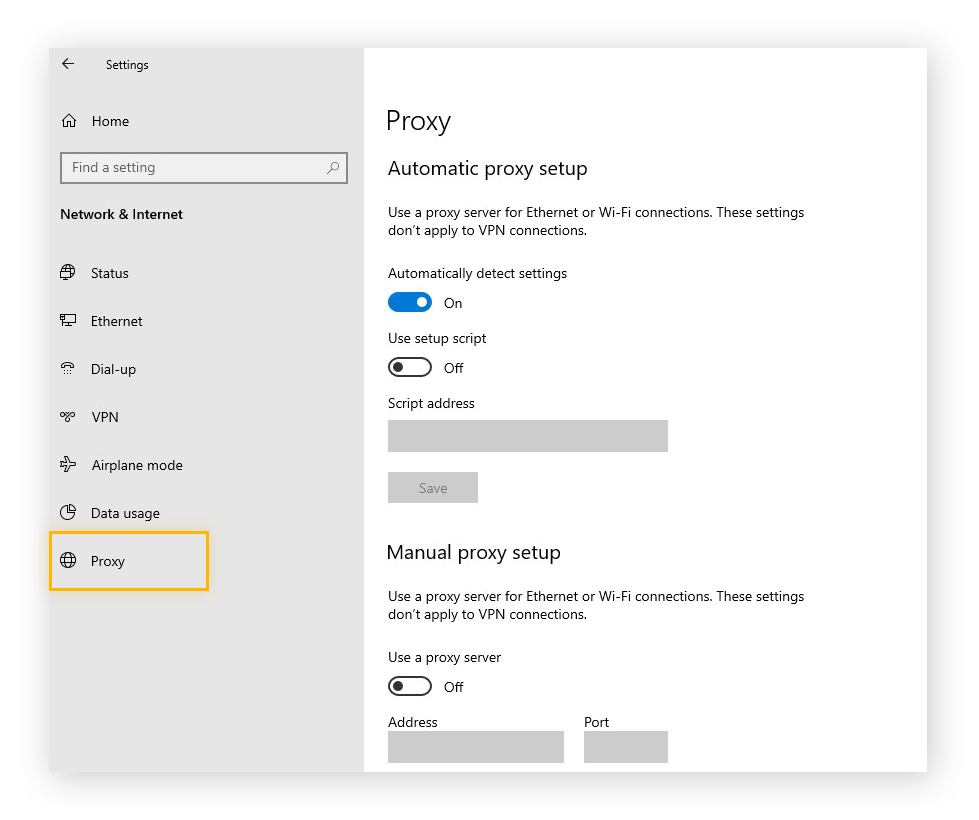The width and height of the screenshot is (979, 820).
Task: Select the Dial-up phone icon
Action: pyautogui.click(x=68, y=369)
